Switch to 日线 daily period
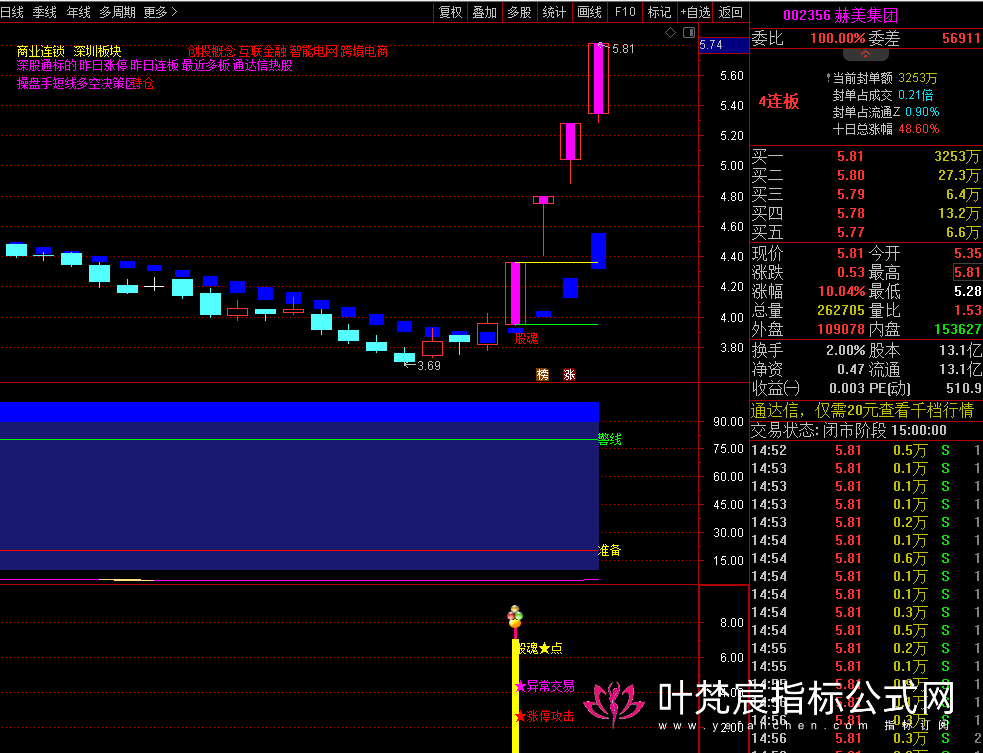Viewport: 983px width, 753px height. point(12,12)
